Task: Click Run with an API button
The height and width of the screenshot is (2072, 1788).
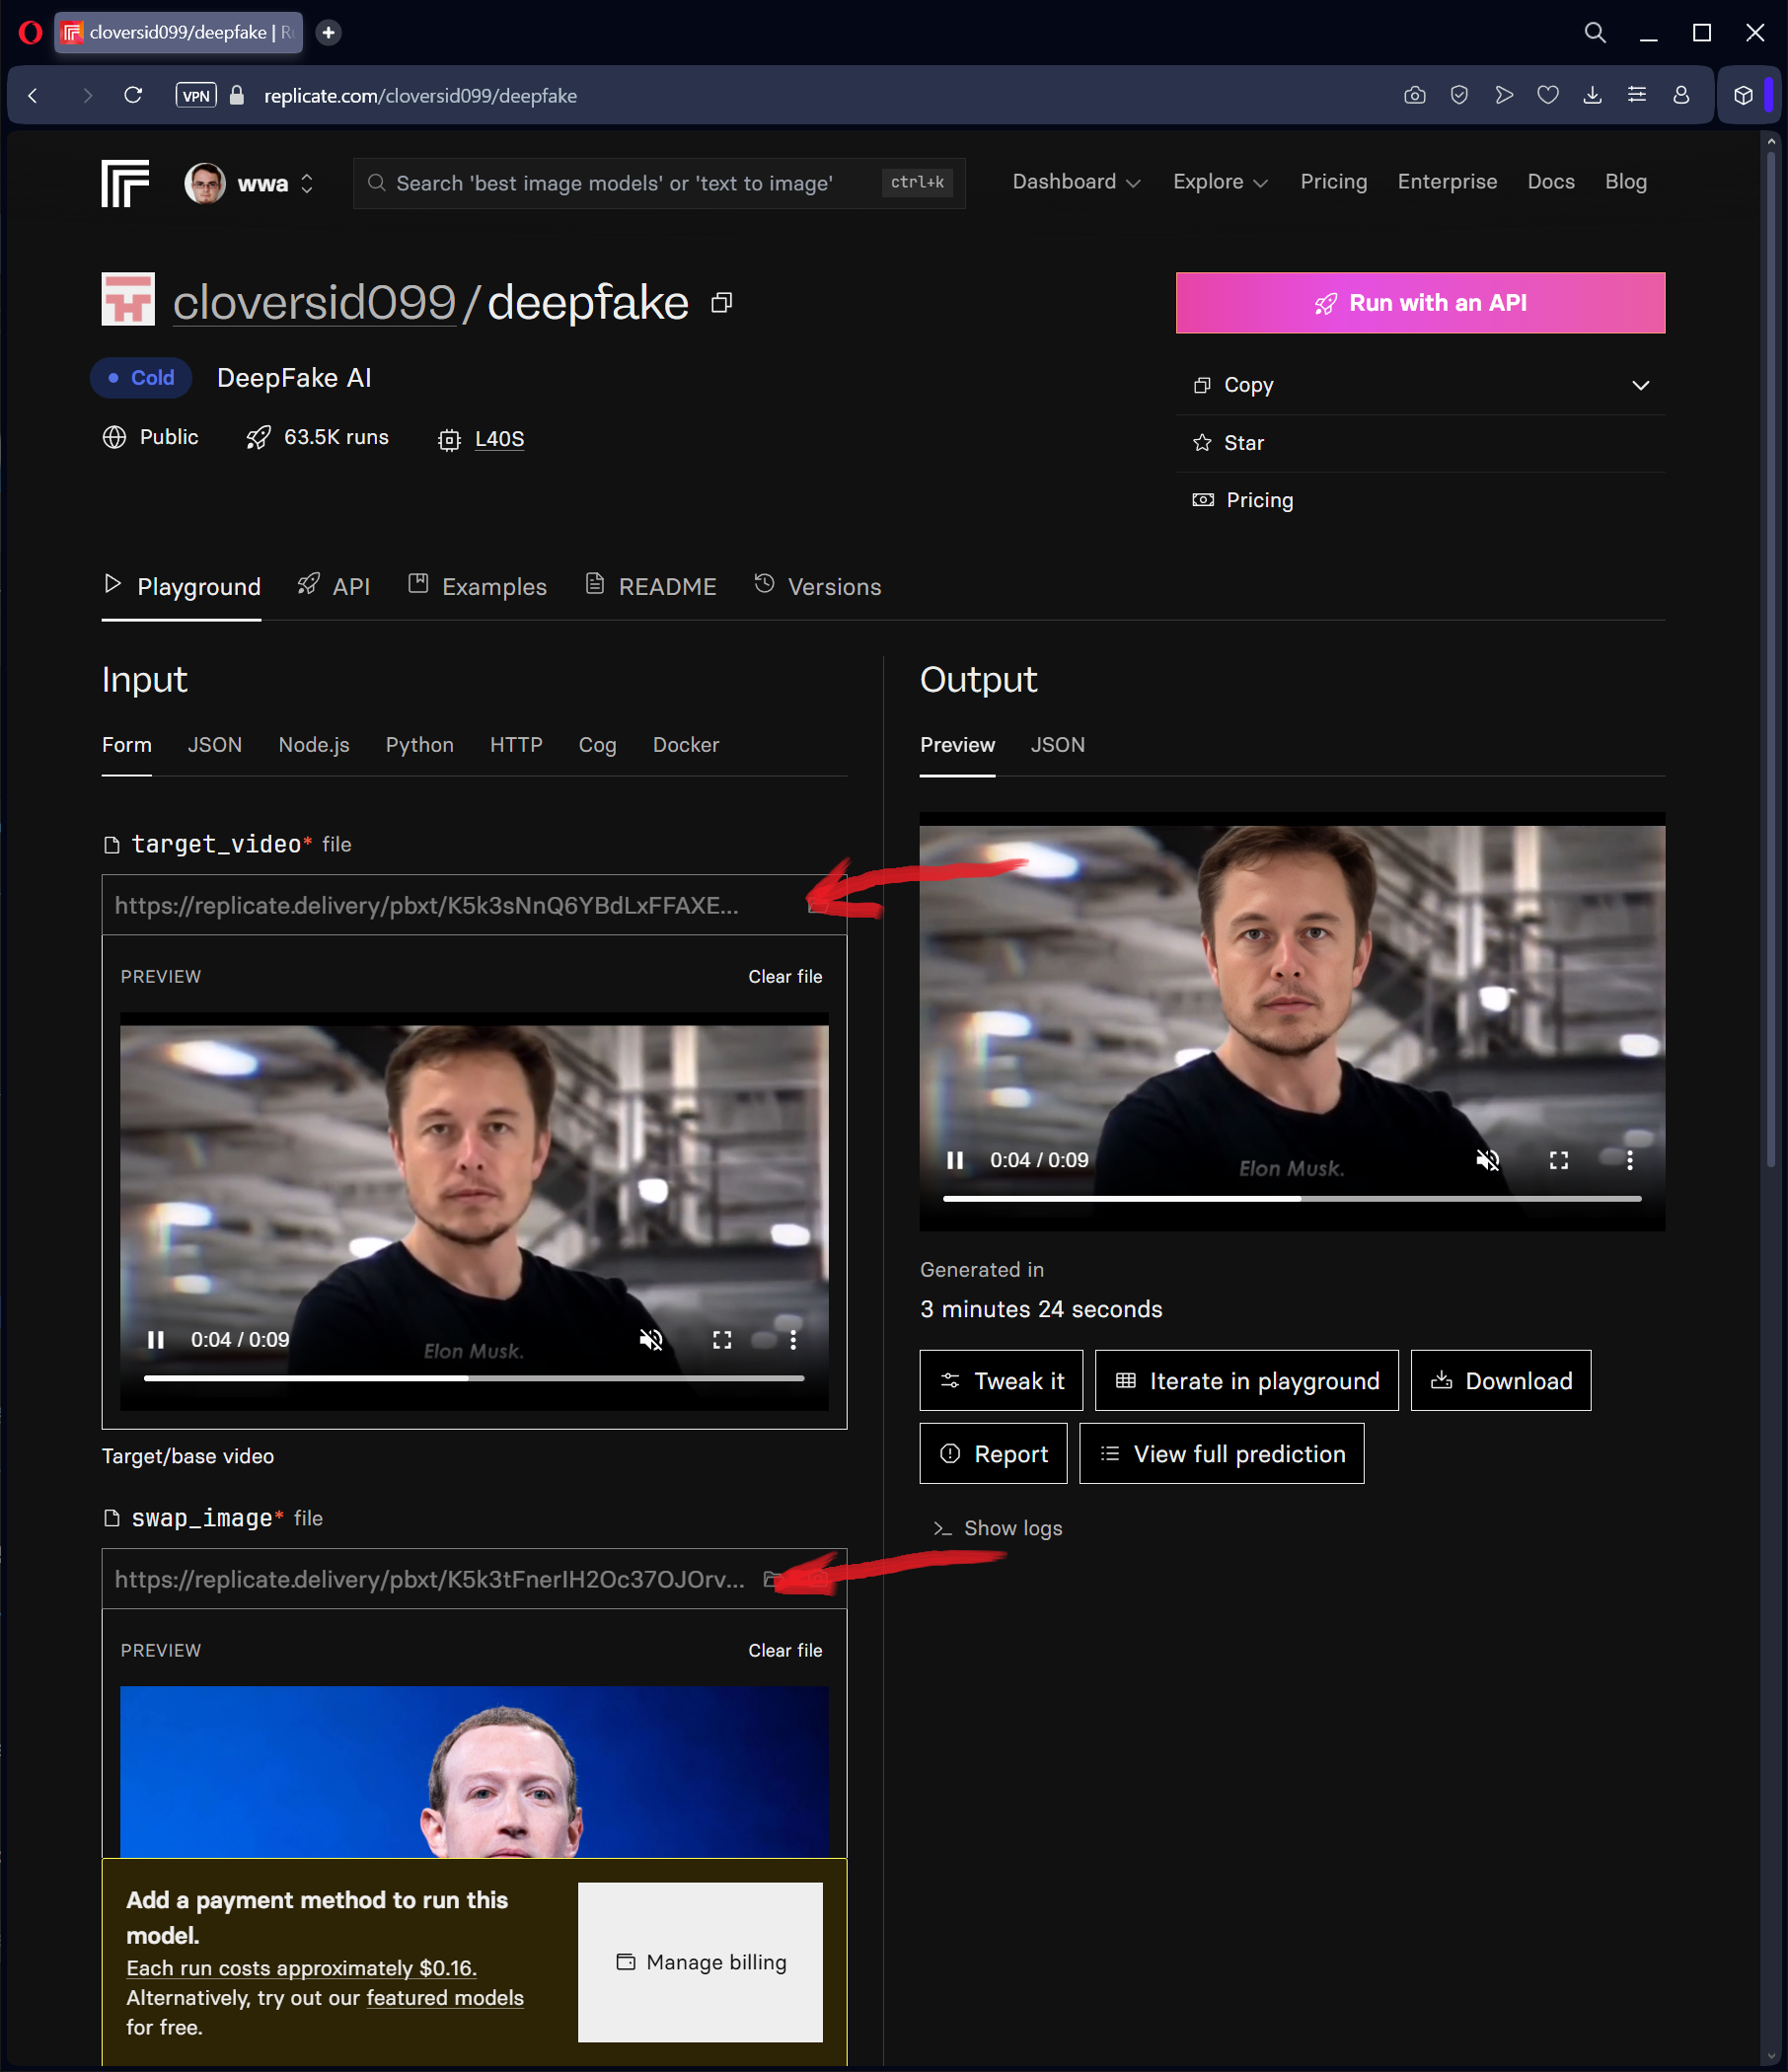Action: 1420,303
